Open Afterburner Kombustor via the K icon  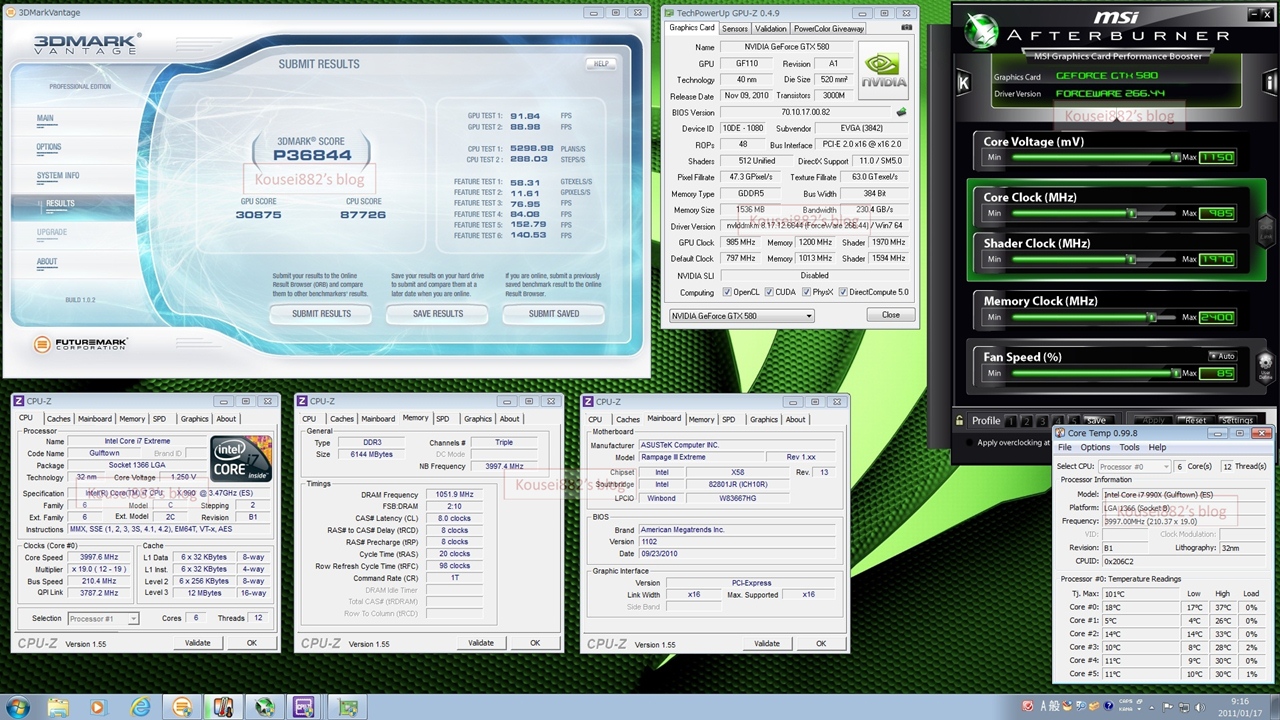[964, 84]
